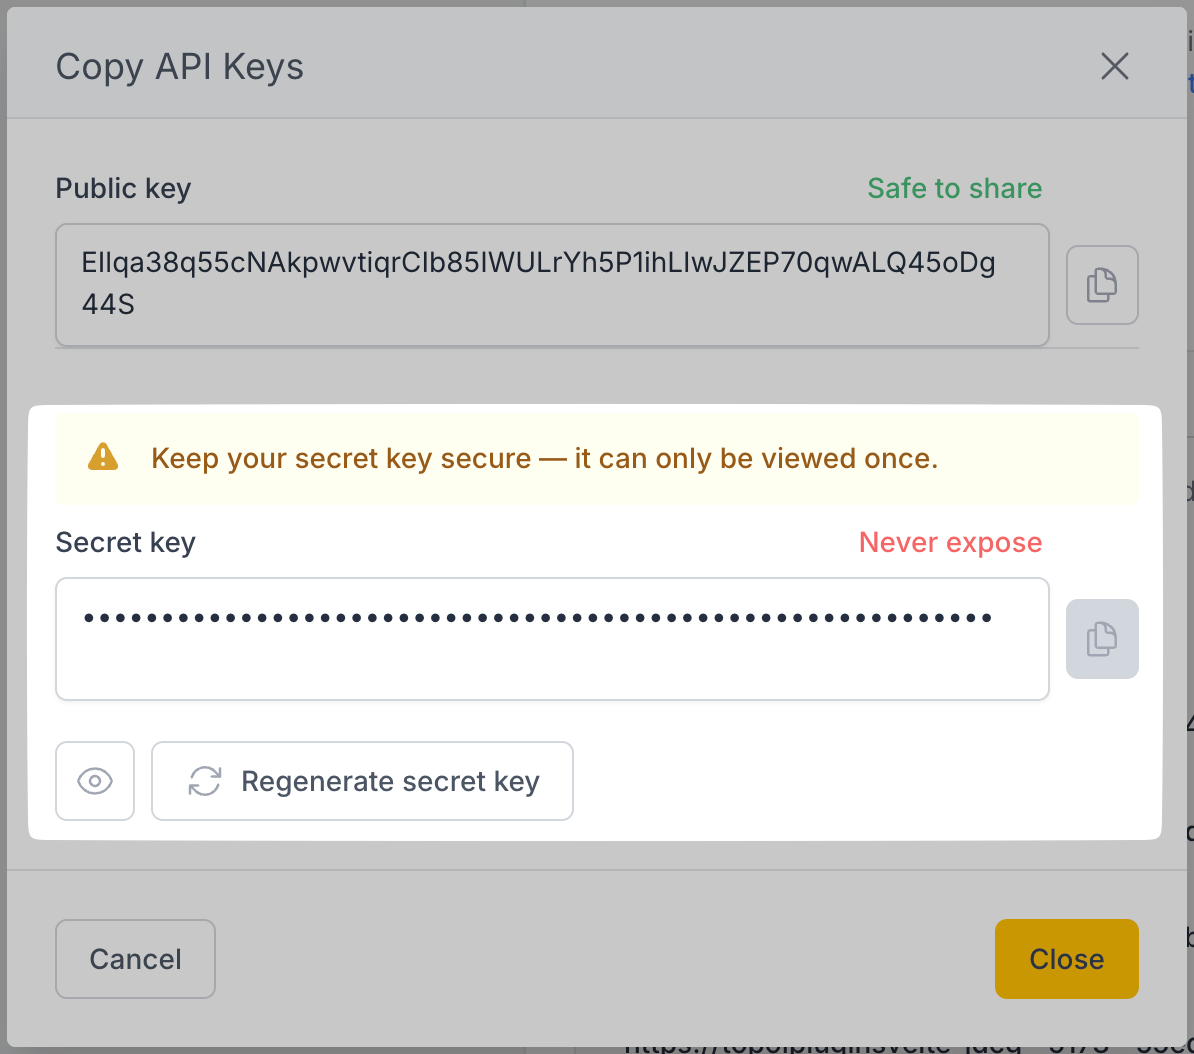This screenshot has height=1054, width=1194.
Task: Select the public key text field
Action: pos(552,285)
